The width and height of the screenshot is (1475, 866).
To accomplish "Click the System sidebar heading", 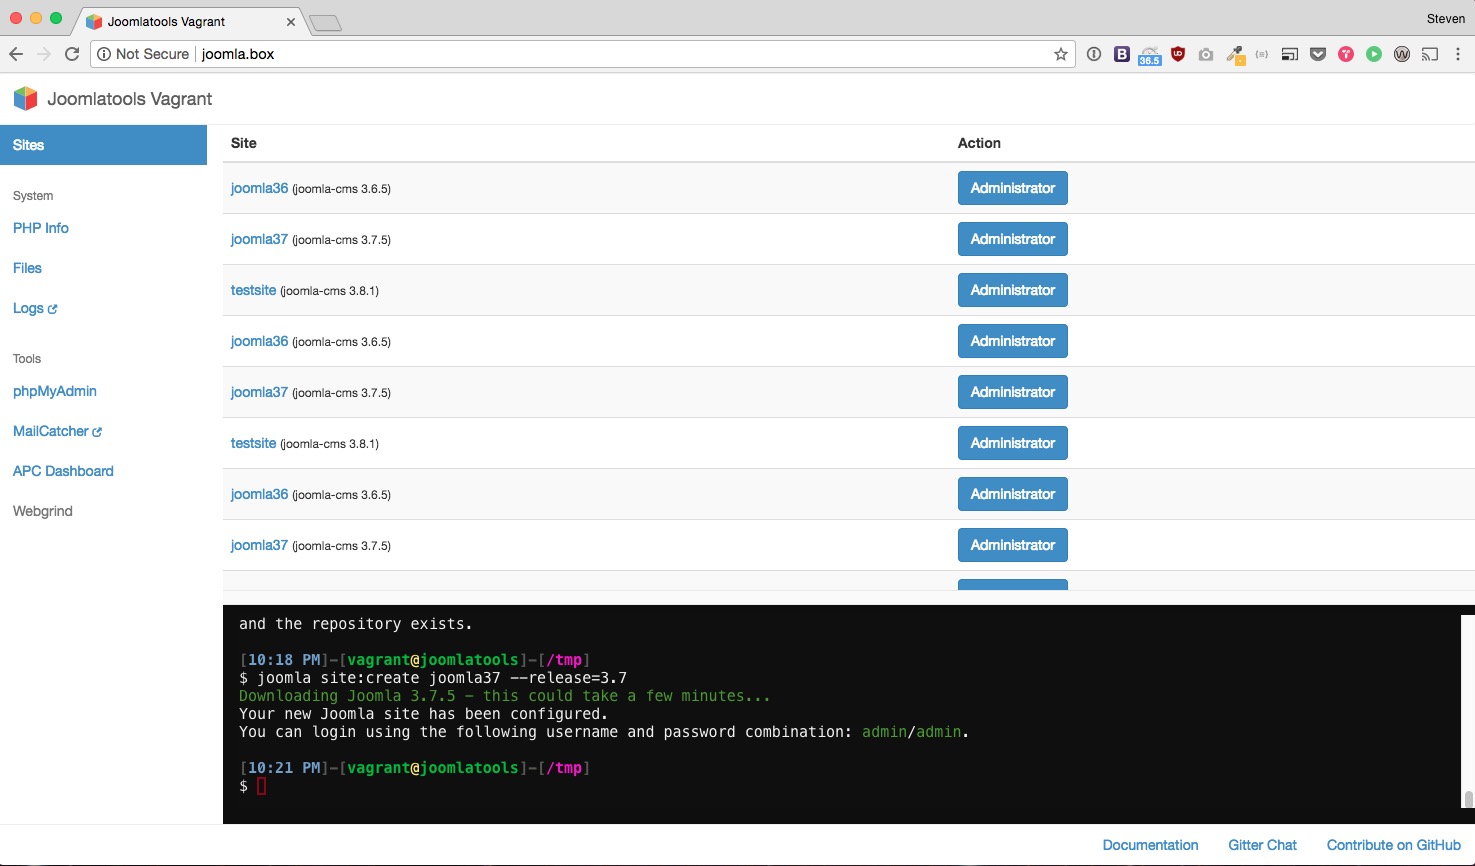I will coord(33,196).
